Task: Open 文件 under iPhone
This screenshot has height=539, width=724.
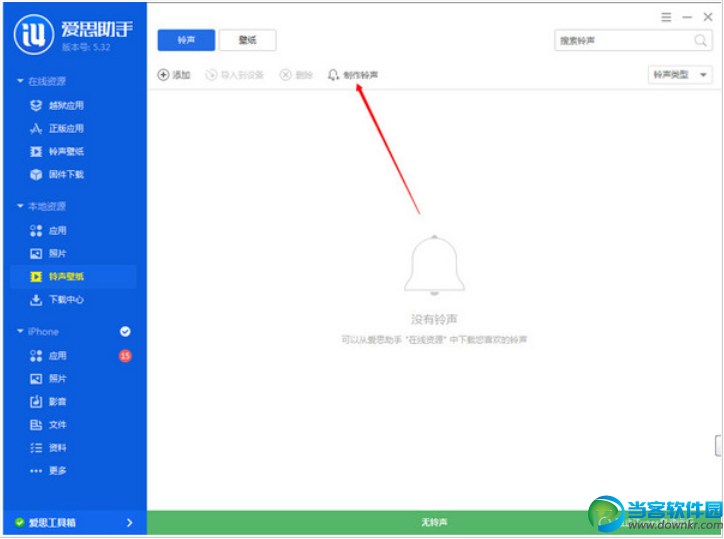Action: coord(48,425)
